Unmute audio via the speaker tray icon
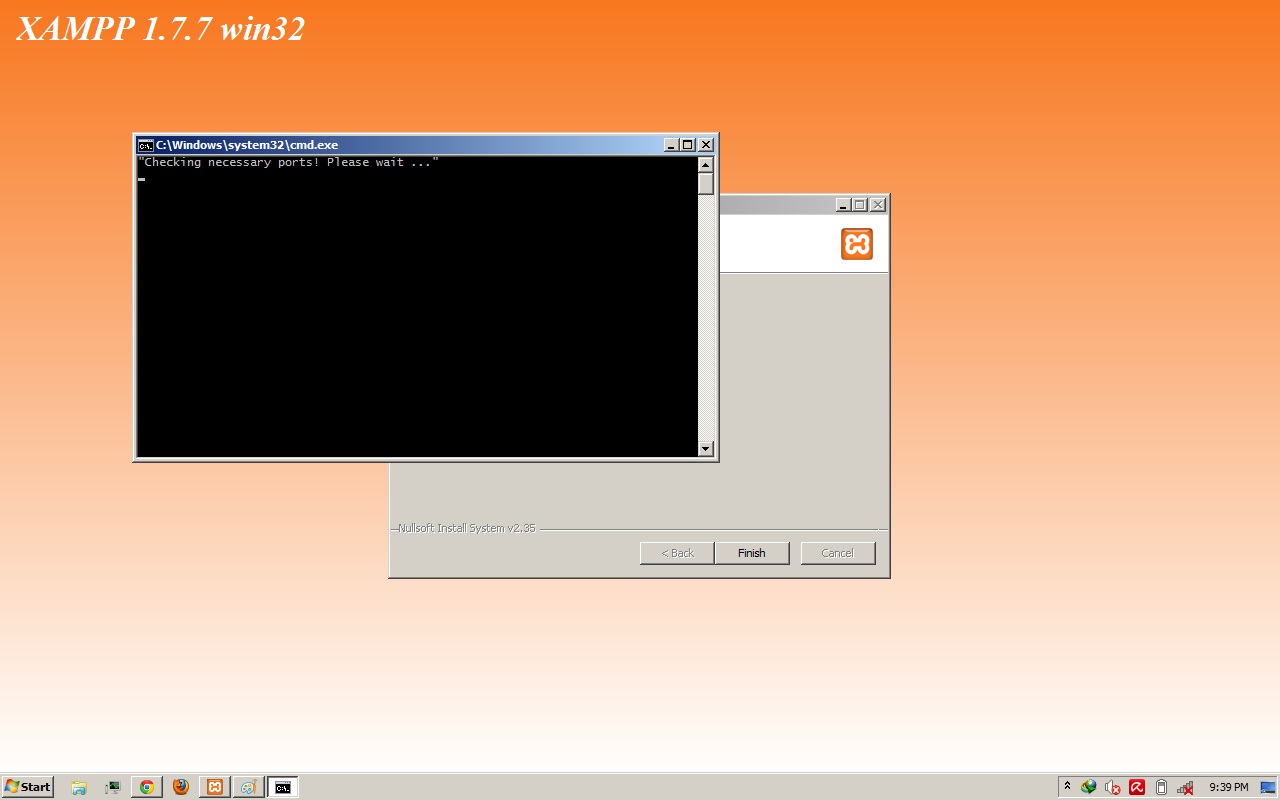Image resolution: width=1280 pixels, height=800 pixels. pyautogui.click(x=1112, y=787)
